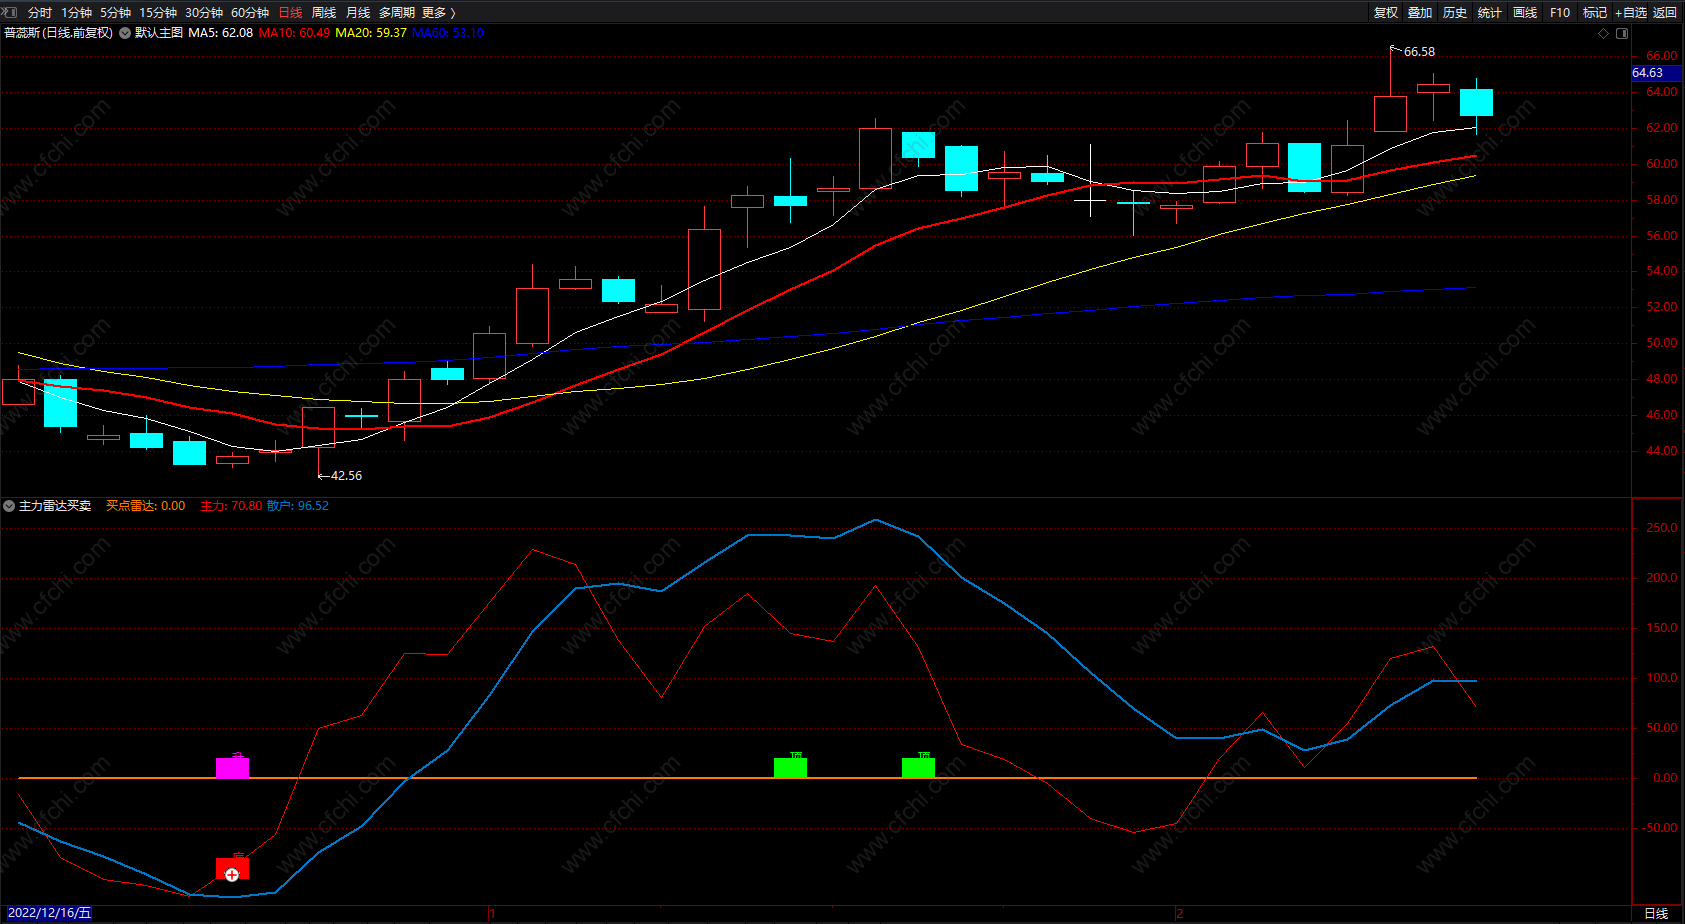Click the first green top-signal block
1685x924 pixels.
(x=790, y=767)
